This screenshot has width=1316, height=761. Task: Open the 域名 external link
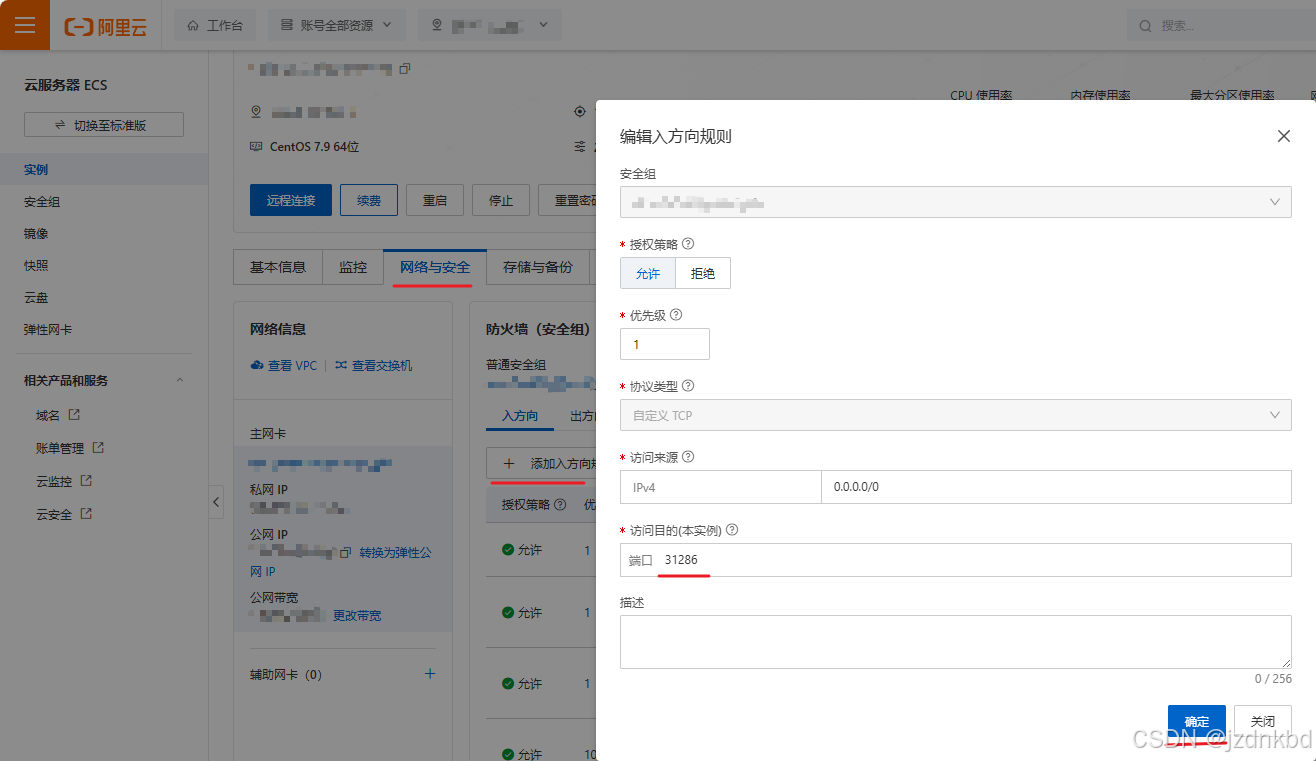tap(57, 415)
